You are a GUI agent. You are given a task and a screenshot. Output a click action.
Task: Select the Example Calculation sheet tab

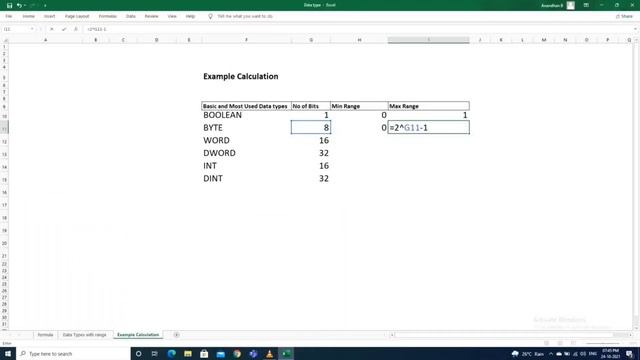[138, 335]
